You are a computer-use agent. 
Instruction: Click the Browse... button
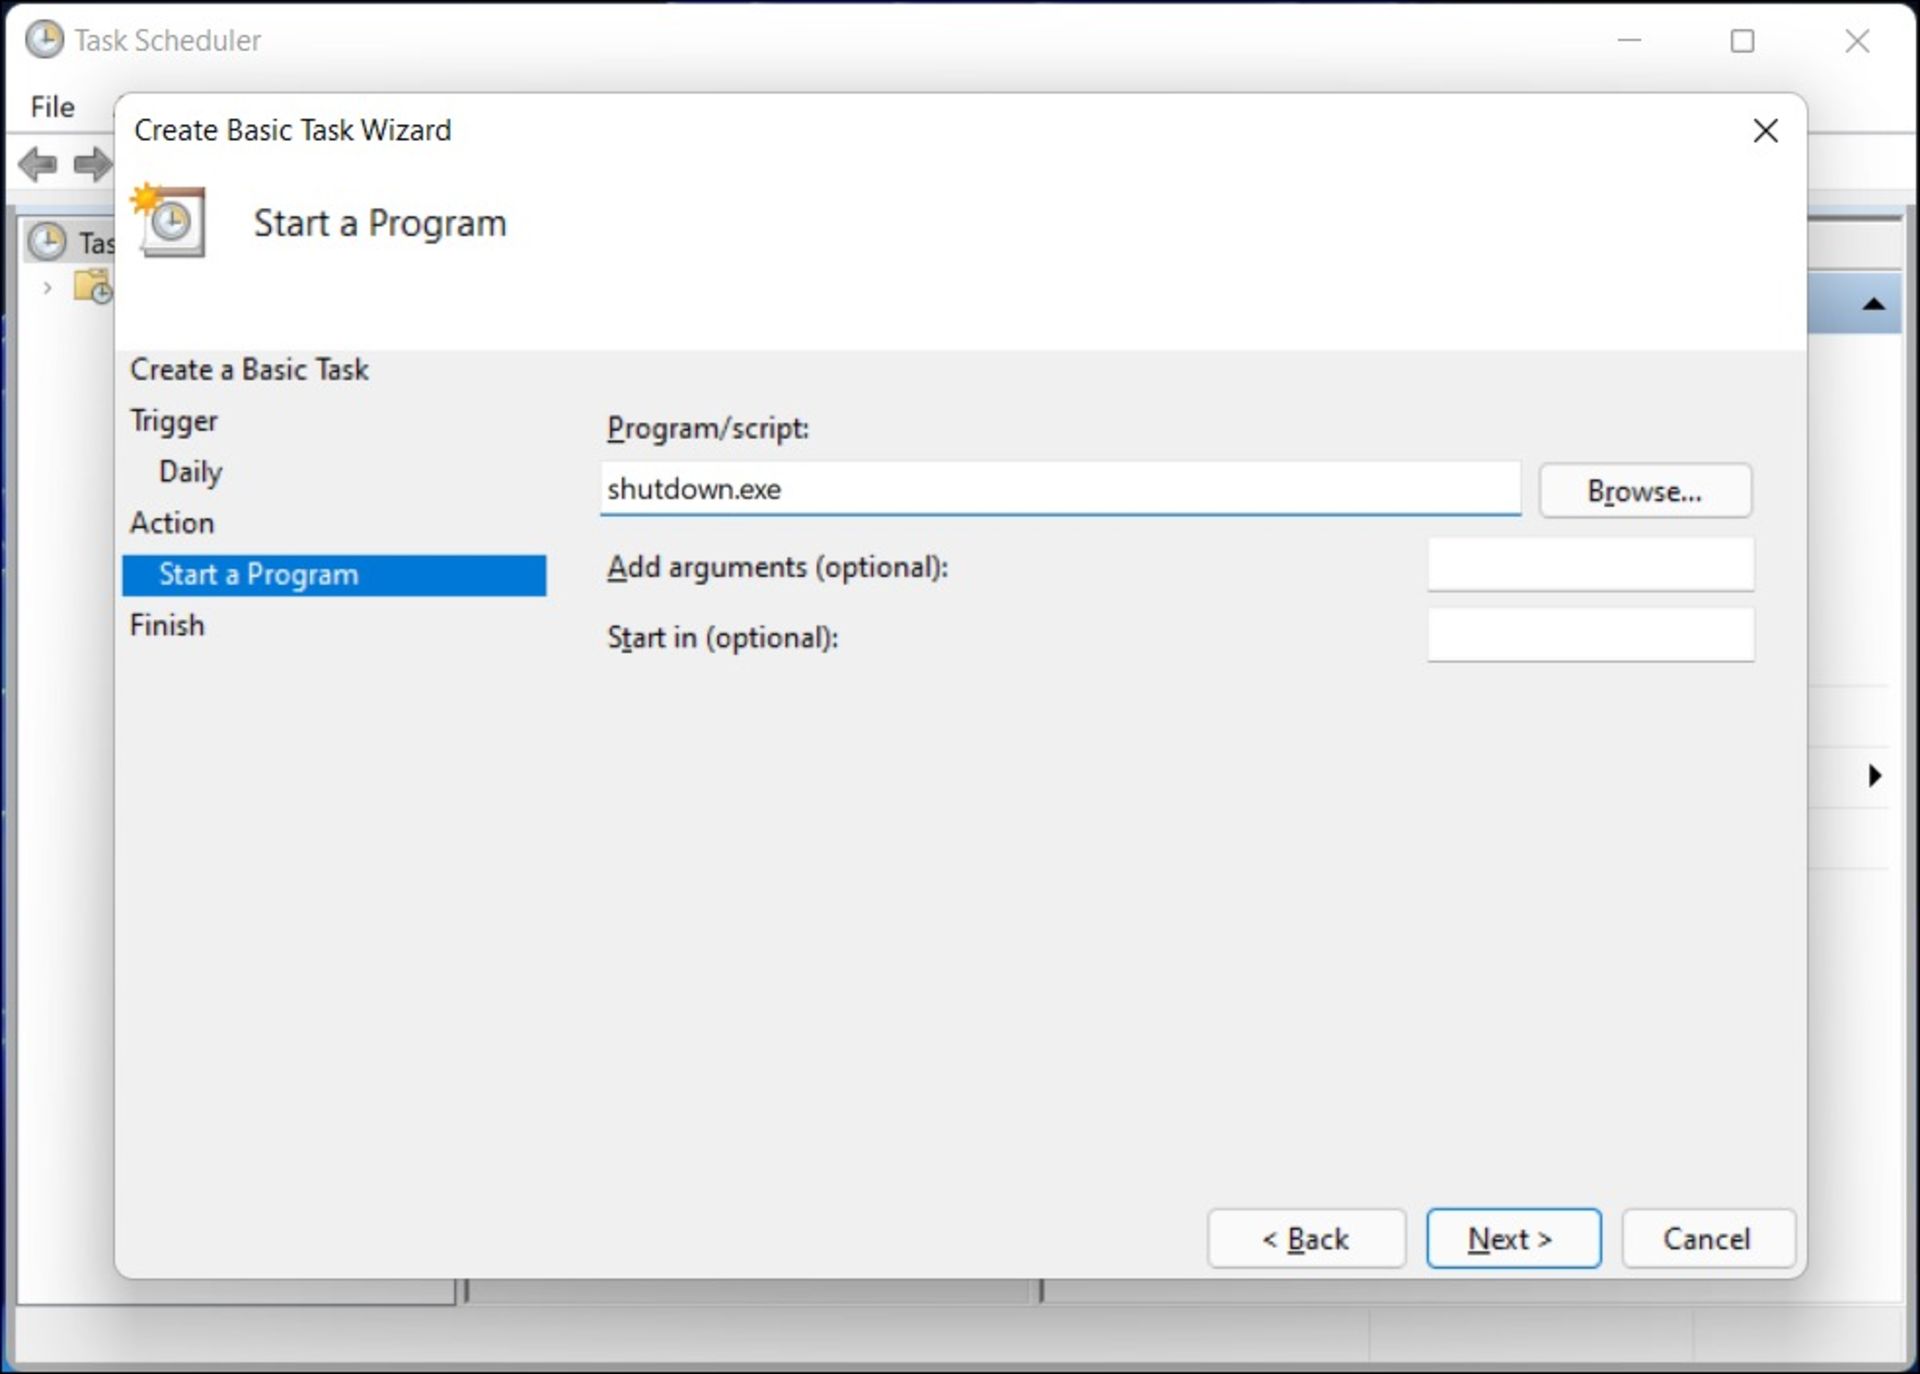point(1645,491)
